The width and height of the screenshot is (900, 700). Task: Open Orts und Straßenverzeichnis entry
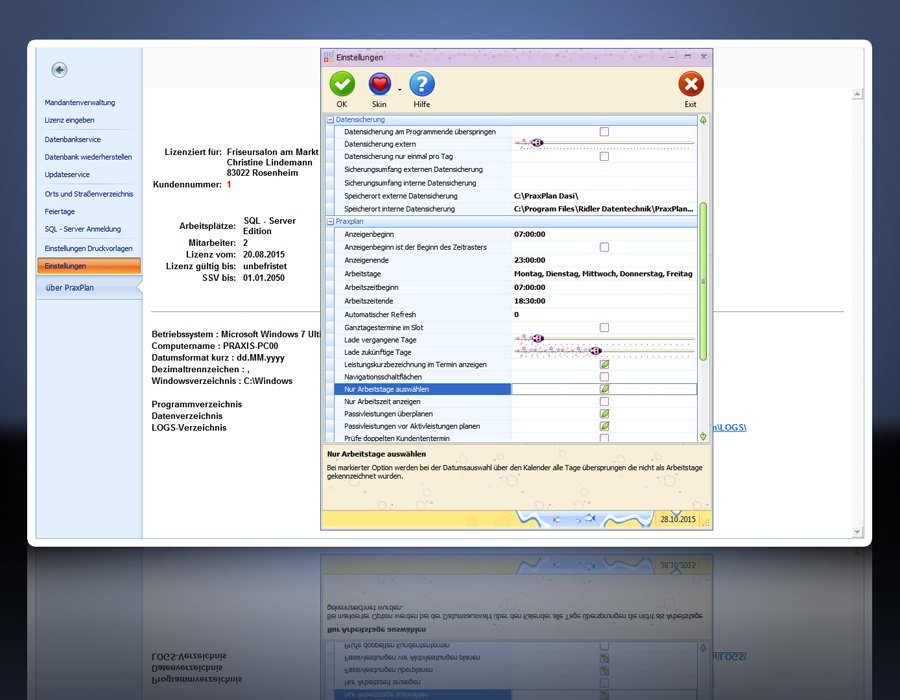89,194
